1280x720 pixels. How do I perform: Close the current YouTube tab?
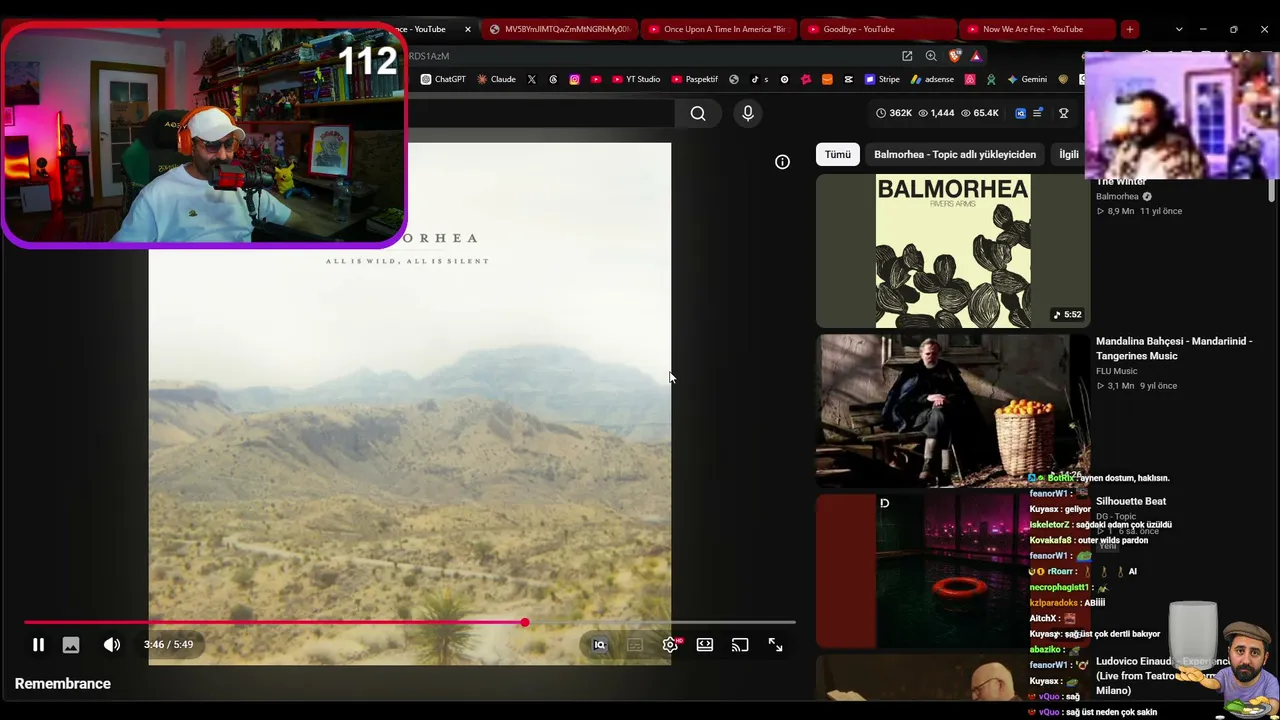click(467, 29)
